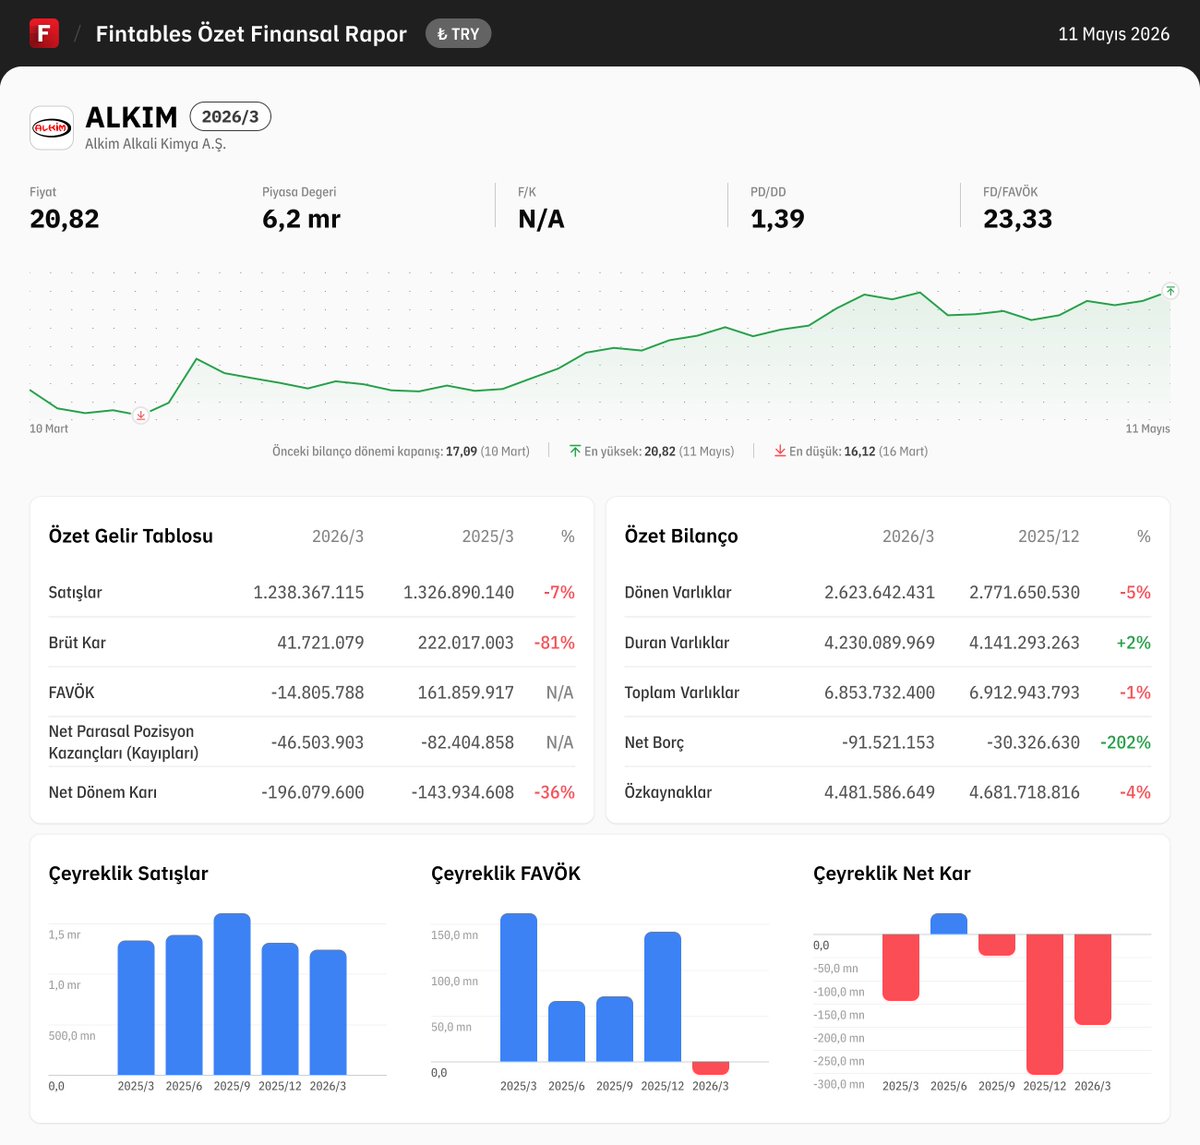Image resolution: width=1200 pixels, height=1145 pixels.
Task: Click the 'Özet Bilanço' heading
Action: [x=682, y=536]
